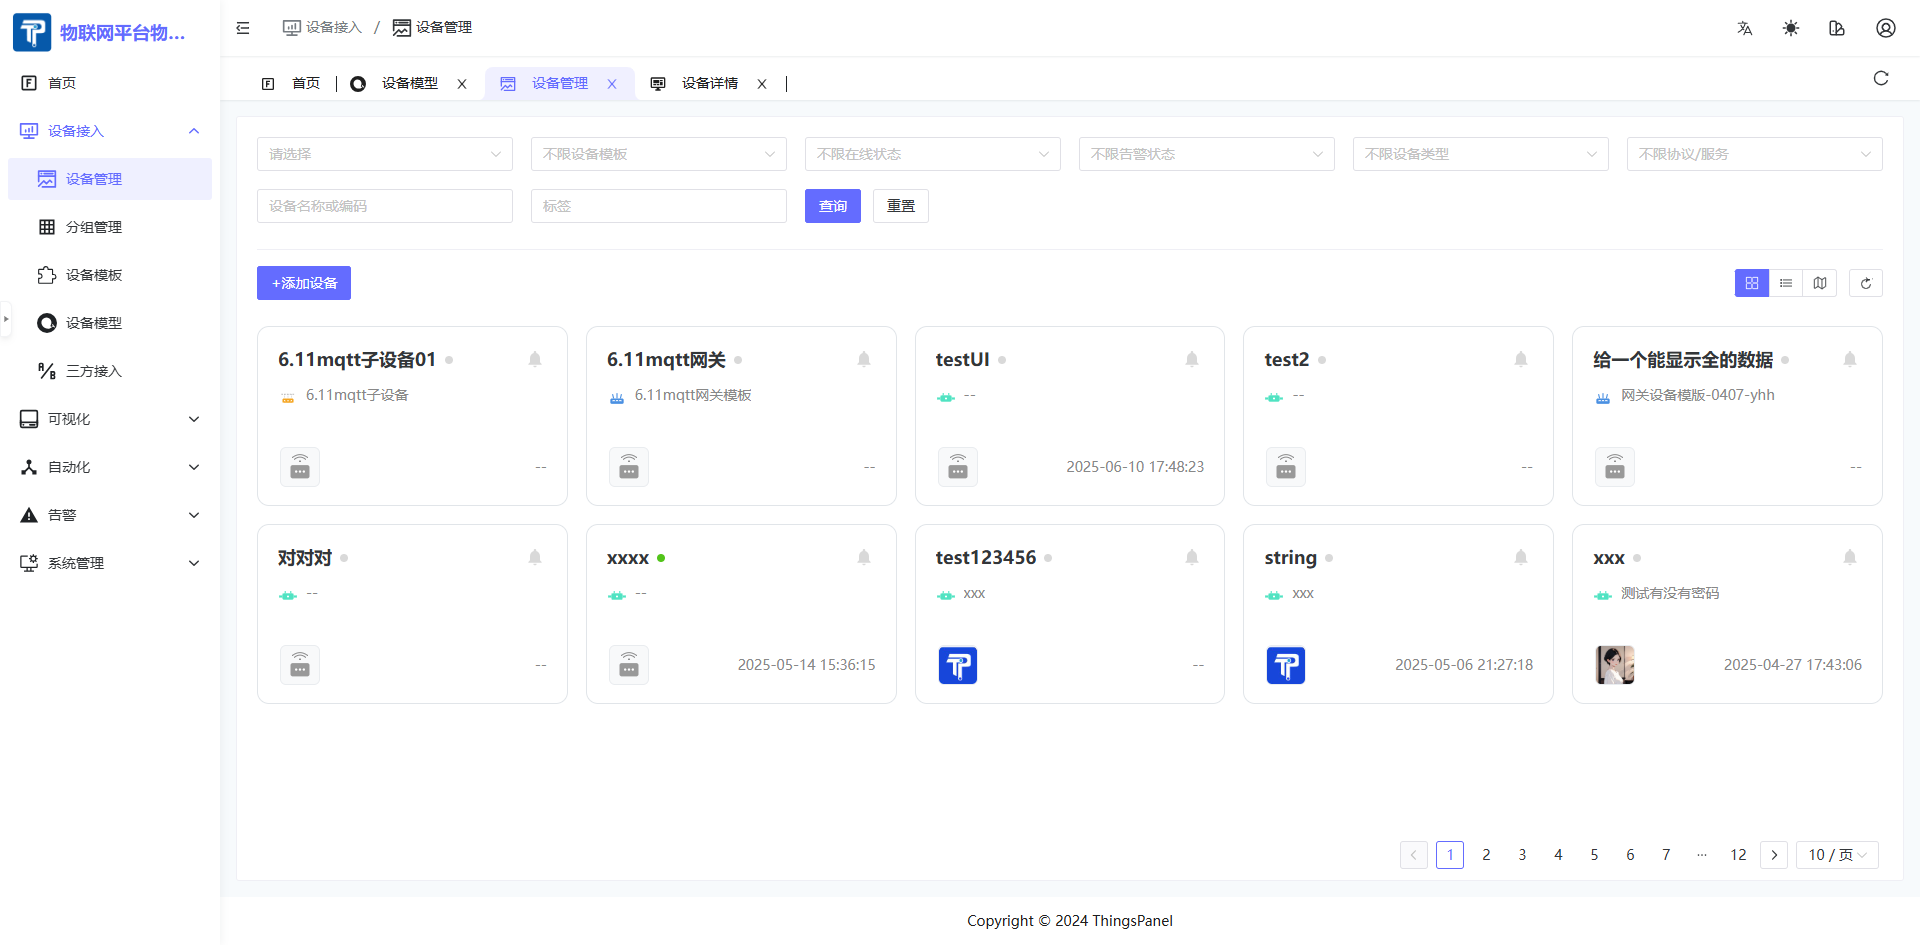Screen dimensions: 1920x945
Task: Close the 设备模型 tab
Action: 461,84
